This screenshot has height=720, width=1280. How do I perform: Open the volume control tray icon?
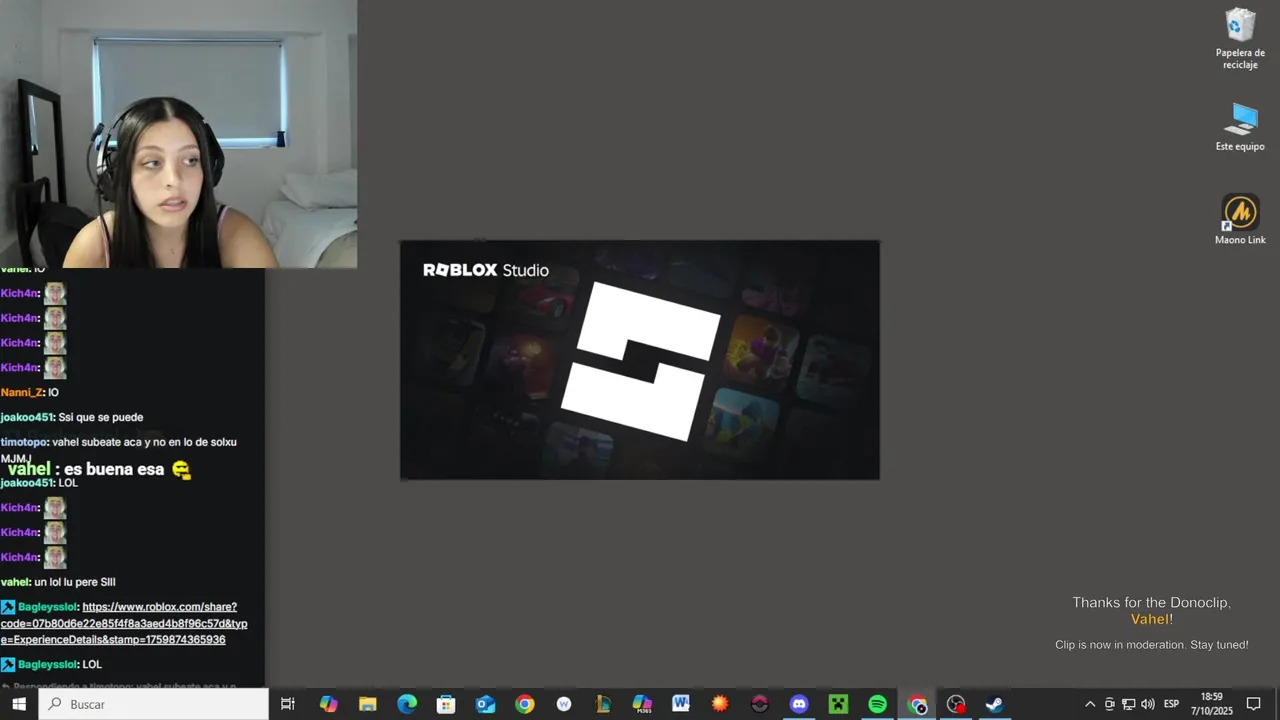(1148, 704)
